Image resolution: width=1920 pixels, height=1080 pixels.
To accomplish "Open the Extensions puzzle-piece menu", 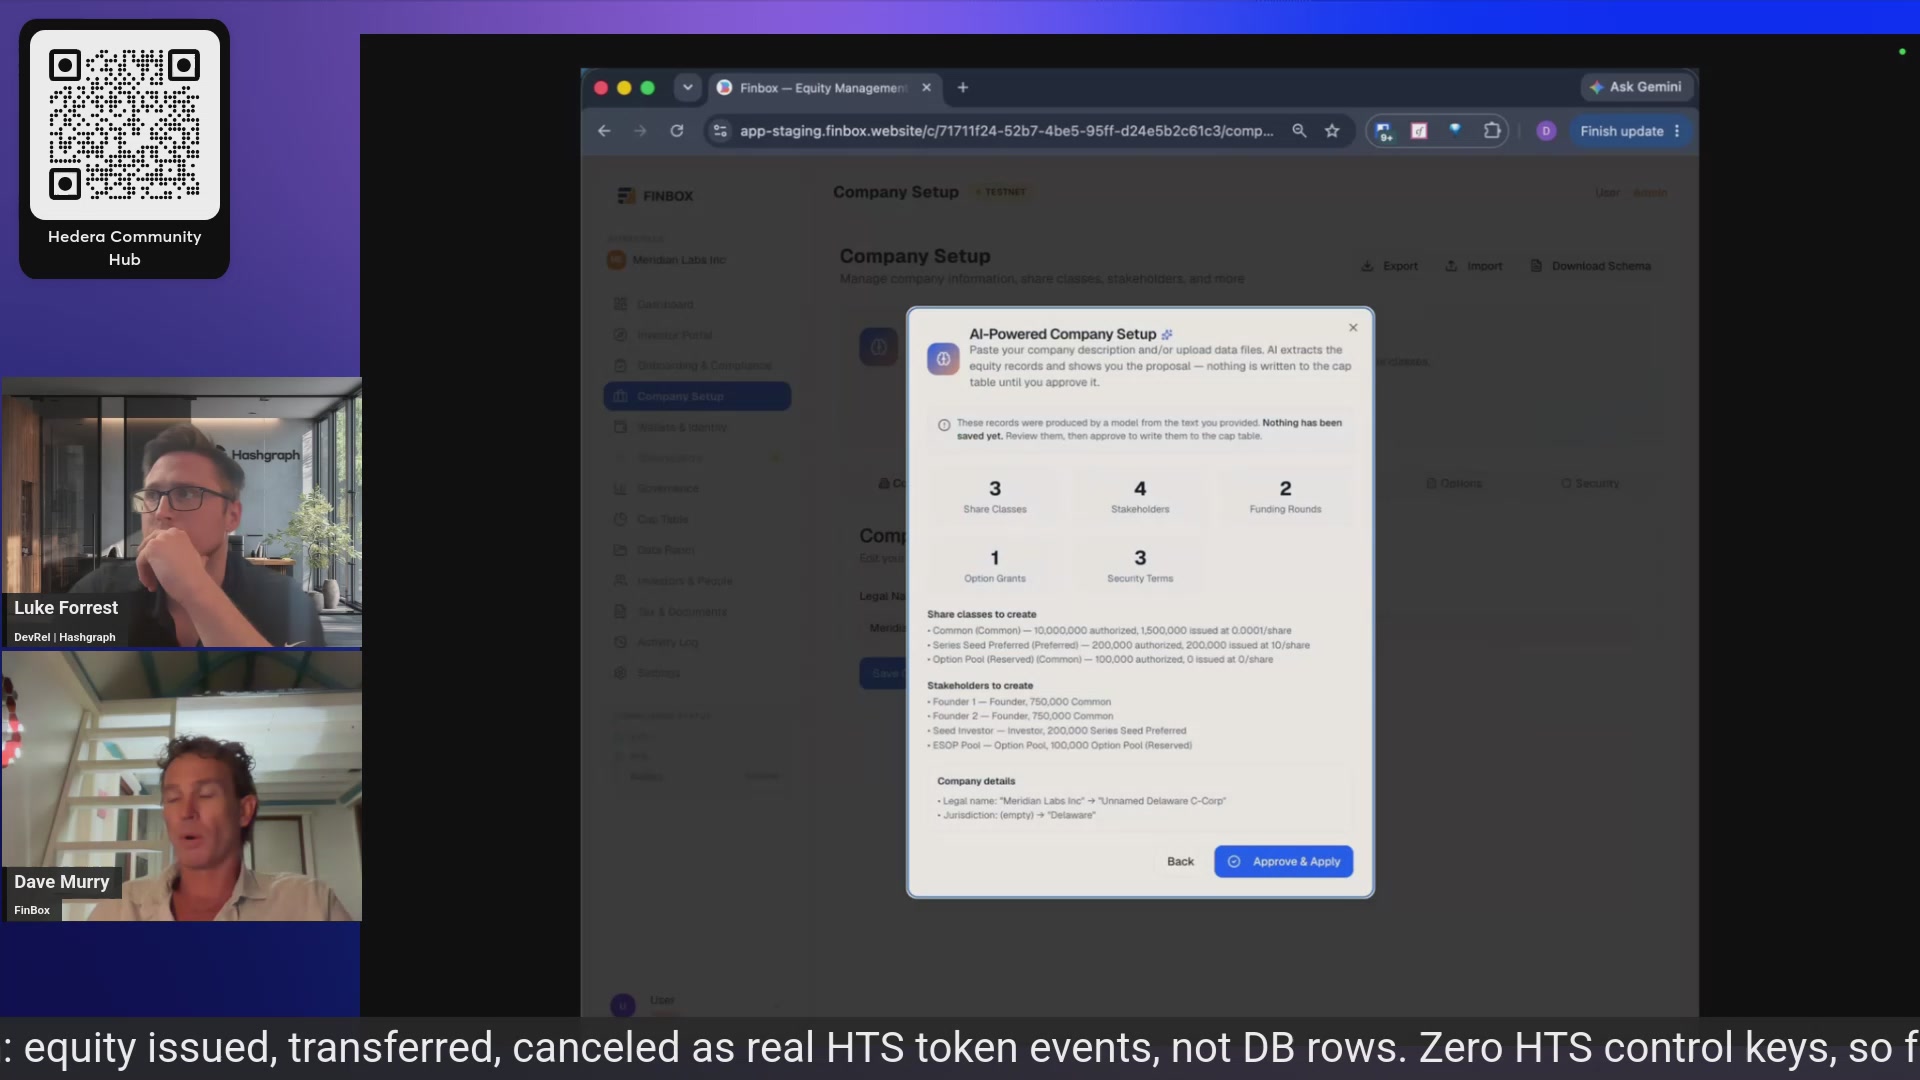I will (x=1492, y=131).
